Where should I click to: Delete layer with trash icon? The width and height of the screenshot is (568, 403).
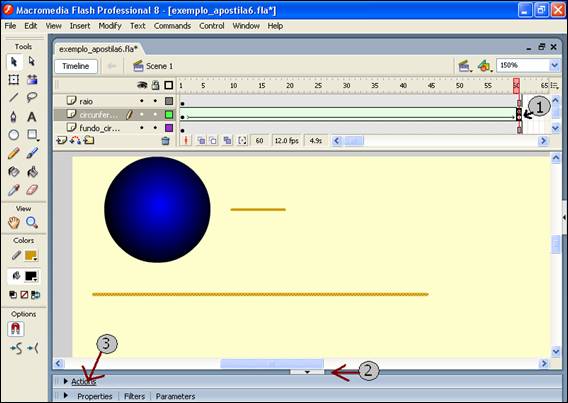point(166,140)
